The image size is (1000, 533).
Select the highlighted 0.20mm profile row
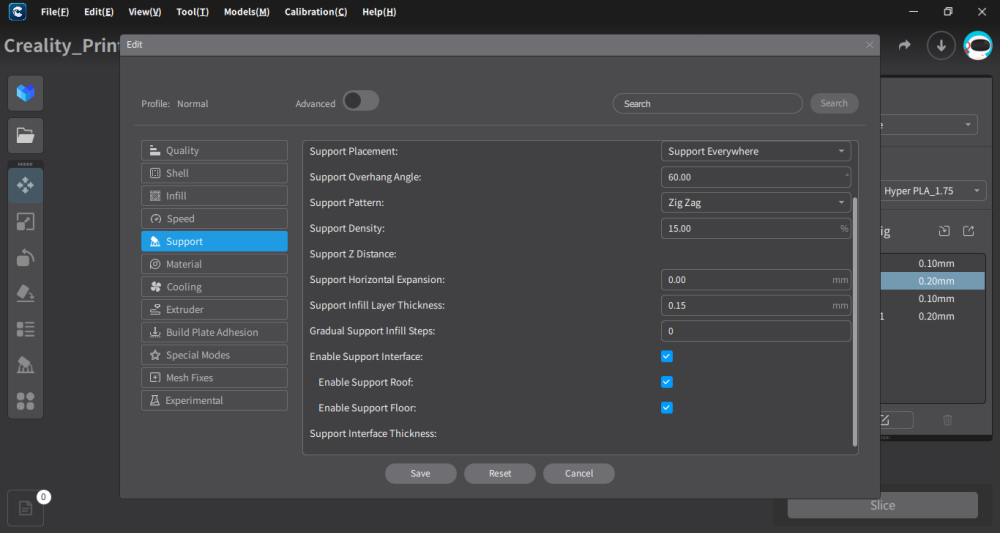932,281
